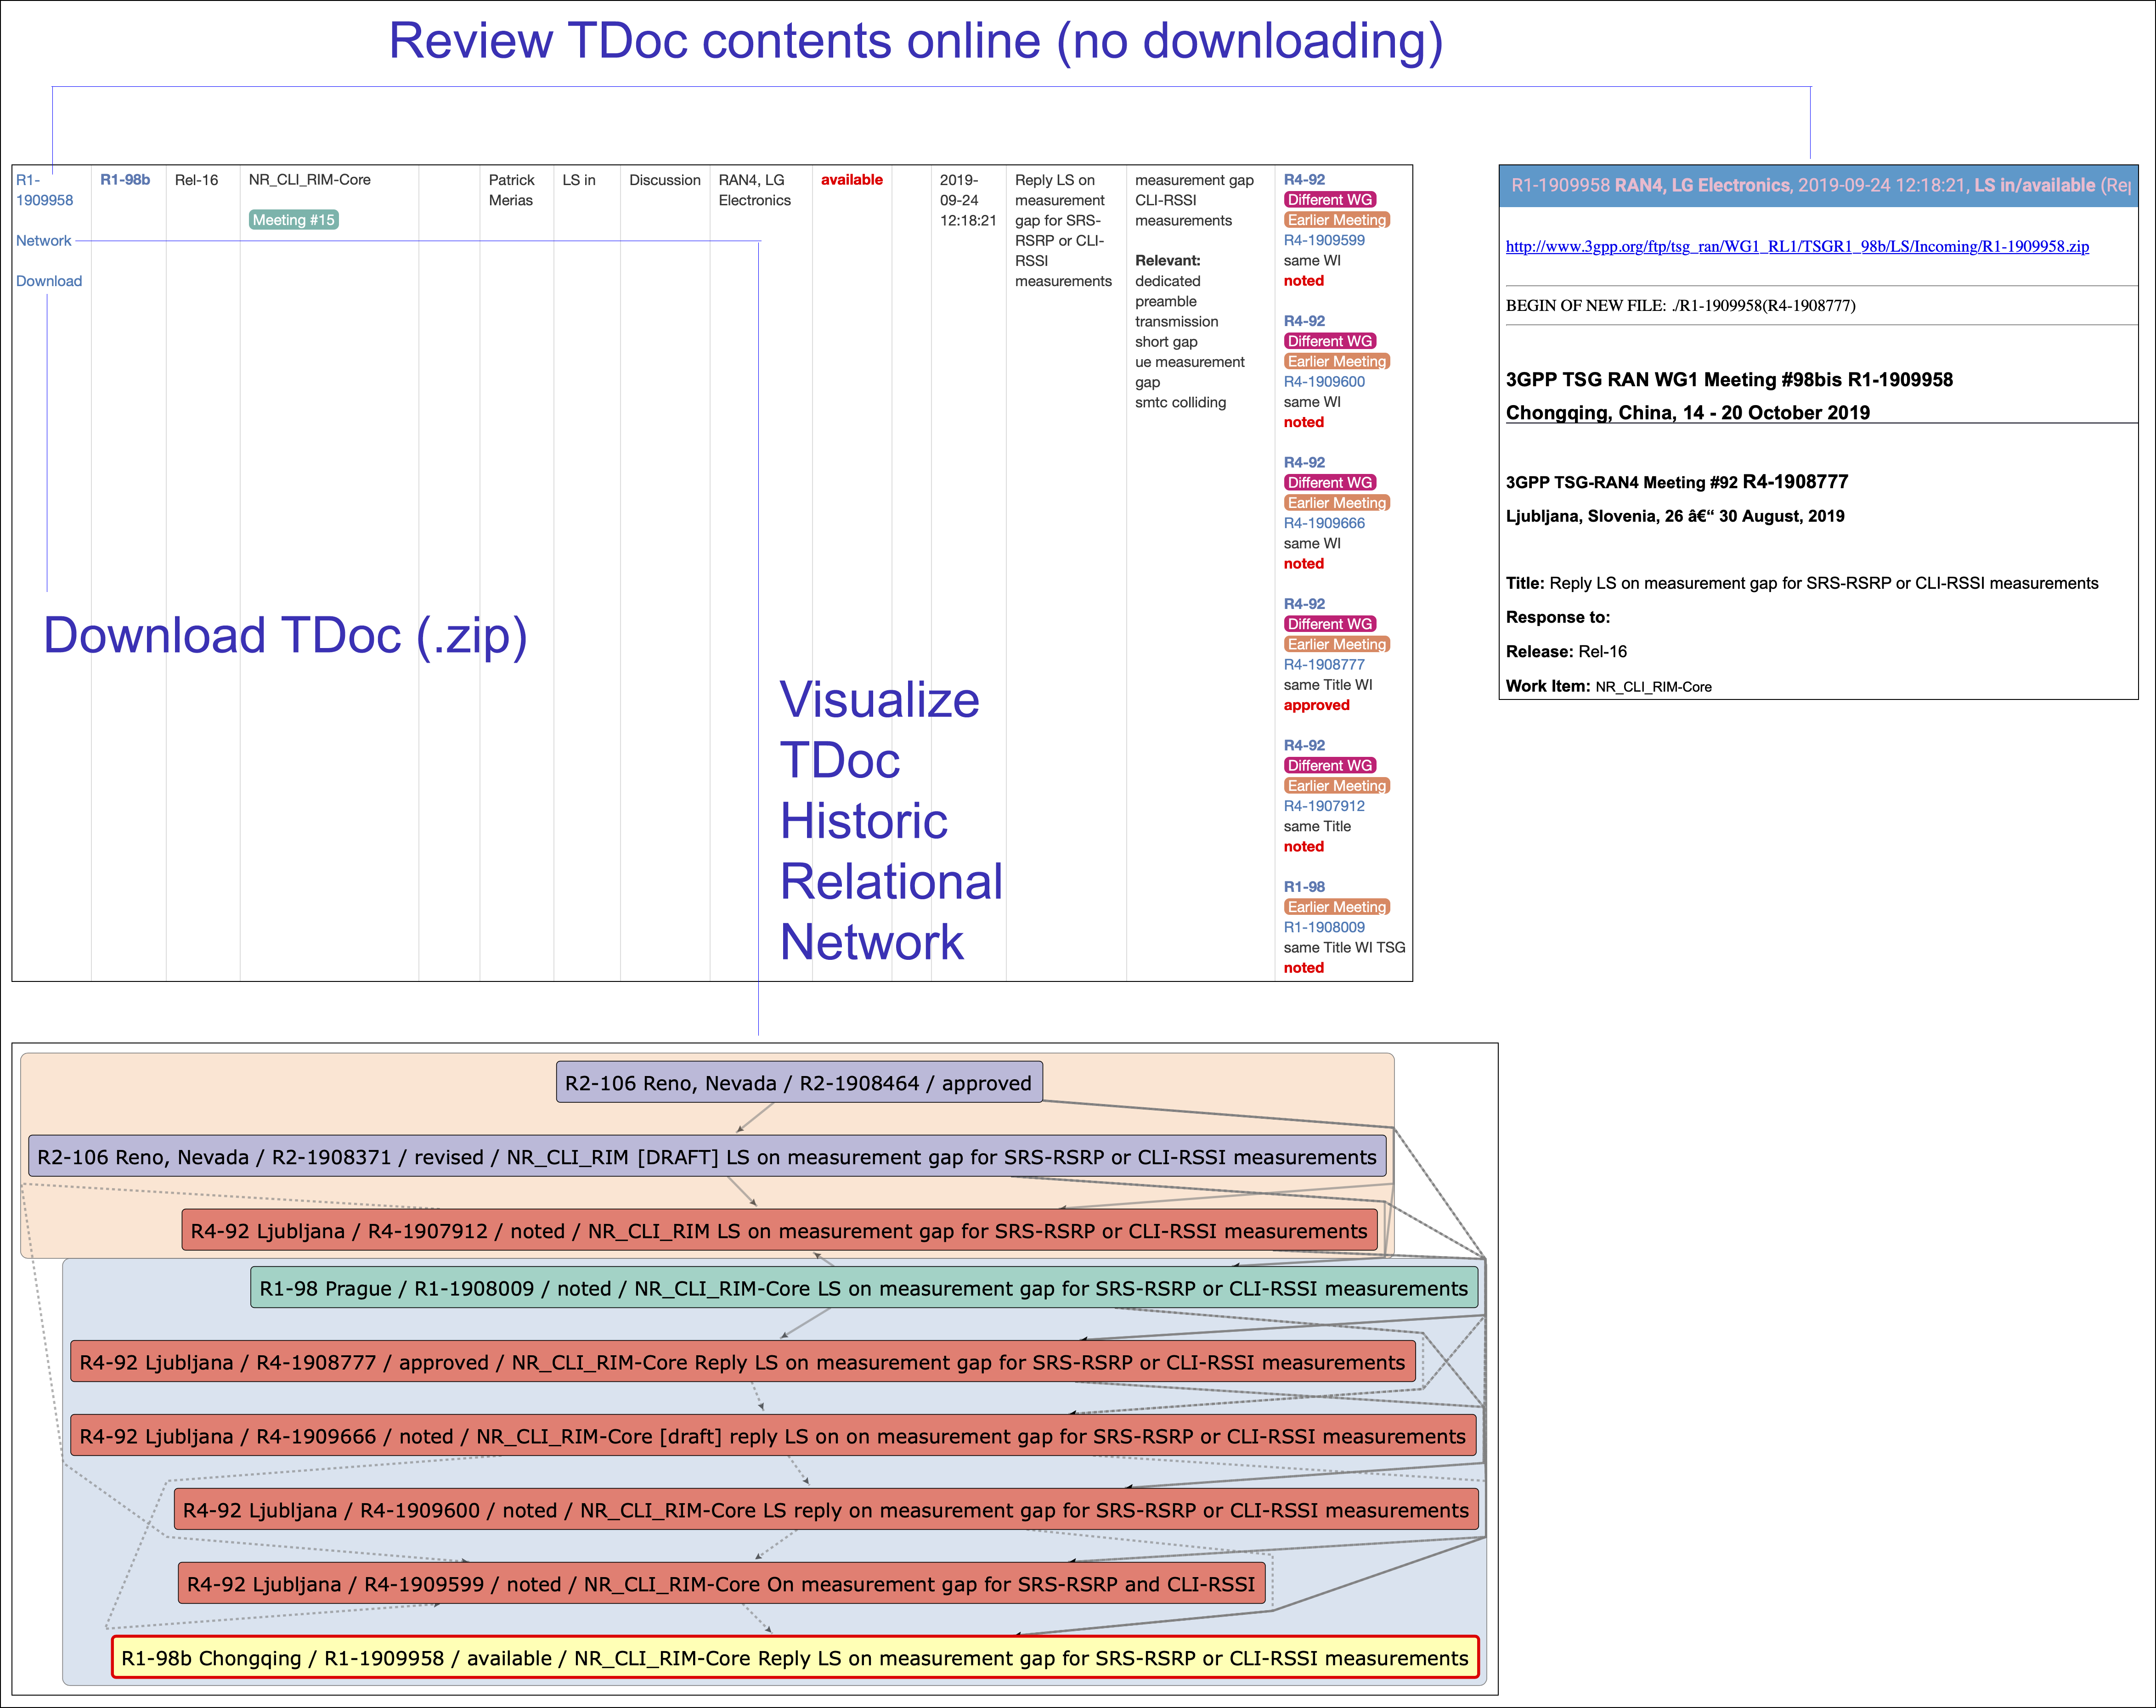The height and width of the screenshot is (1708, 2156).
Task: Open the R4-1907912 related TDoc link
Action: pyautogui.click(x=1324, y=806)
